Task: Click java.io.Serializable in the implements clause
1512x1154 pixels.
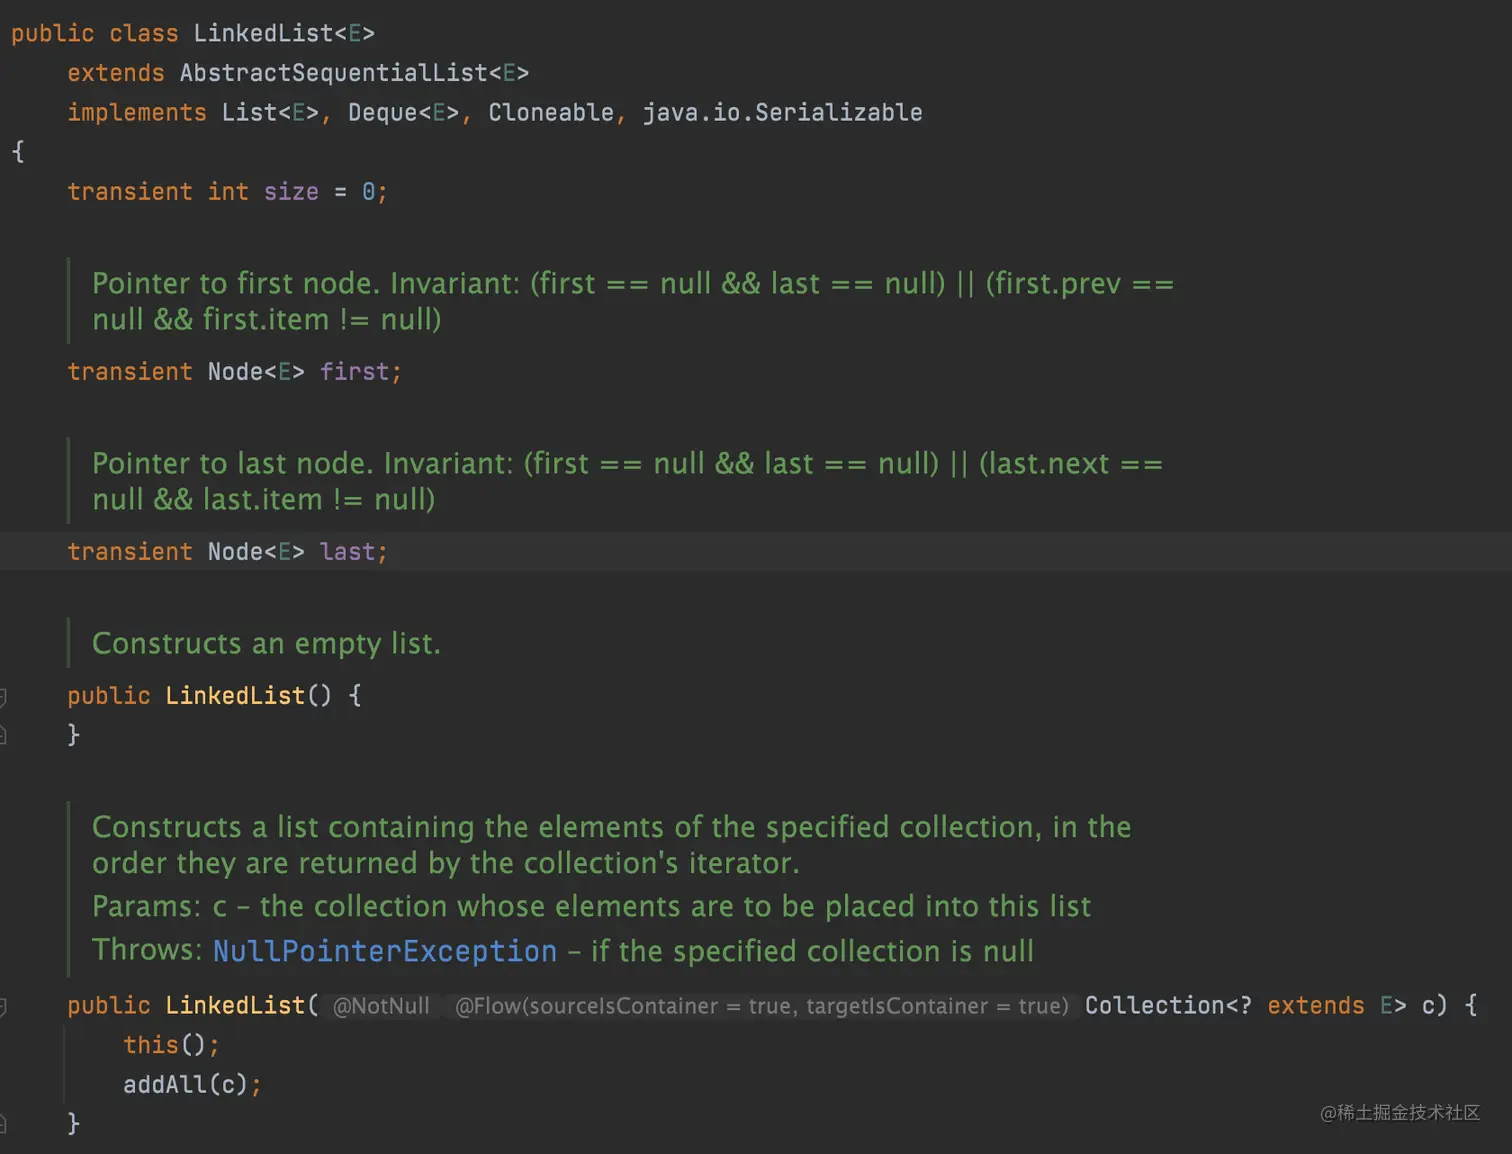Action: 782,113
